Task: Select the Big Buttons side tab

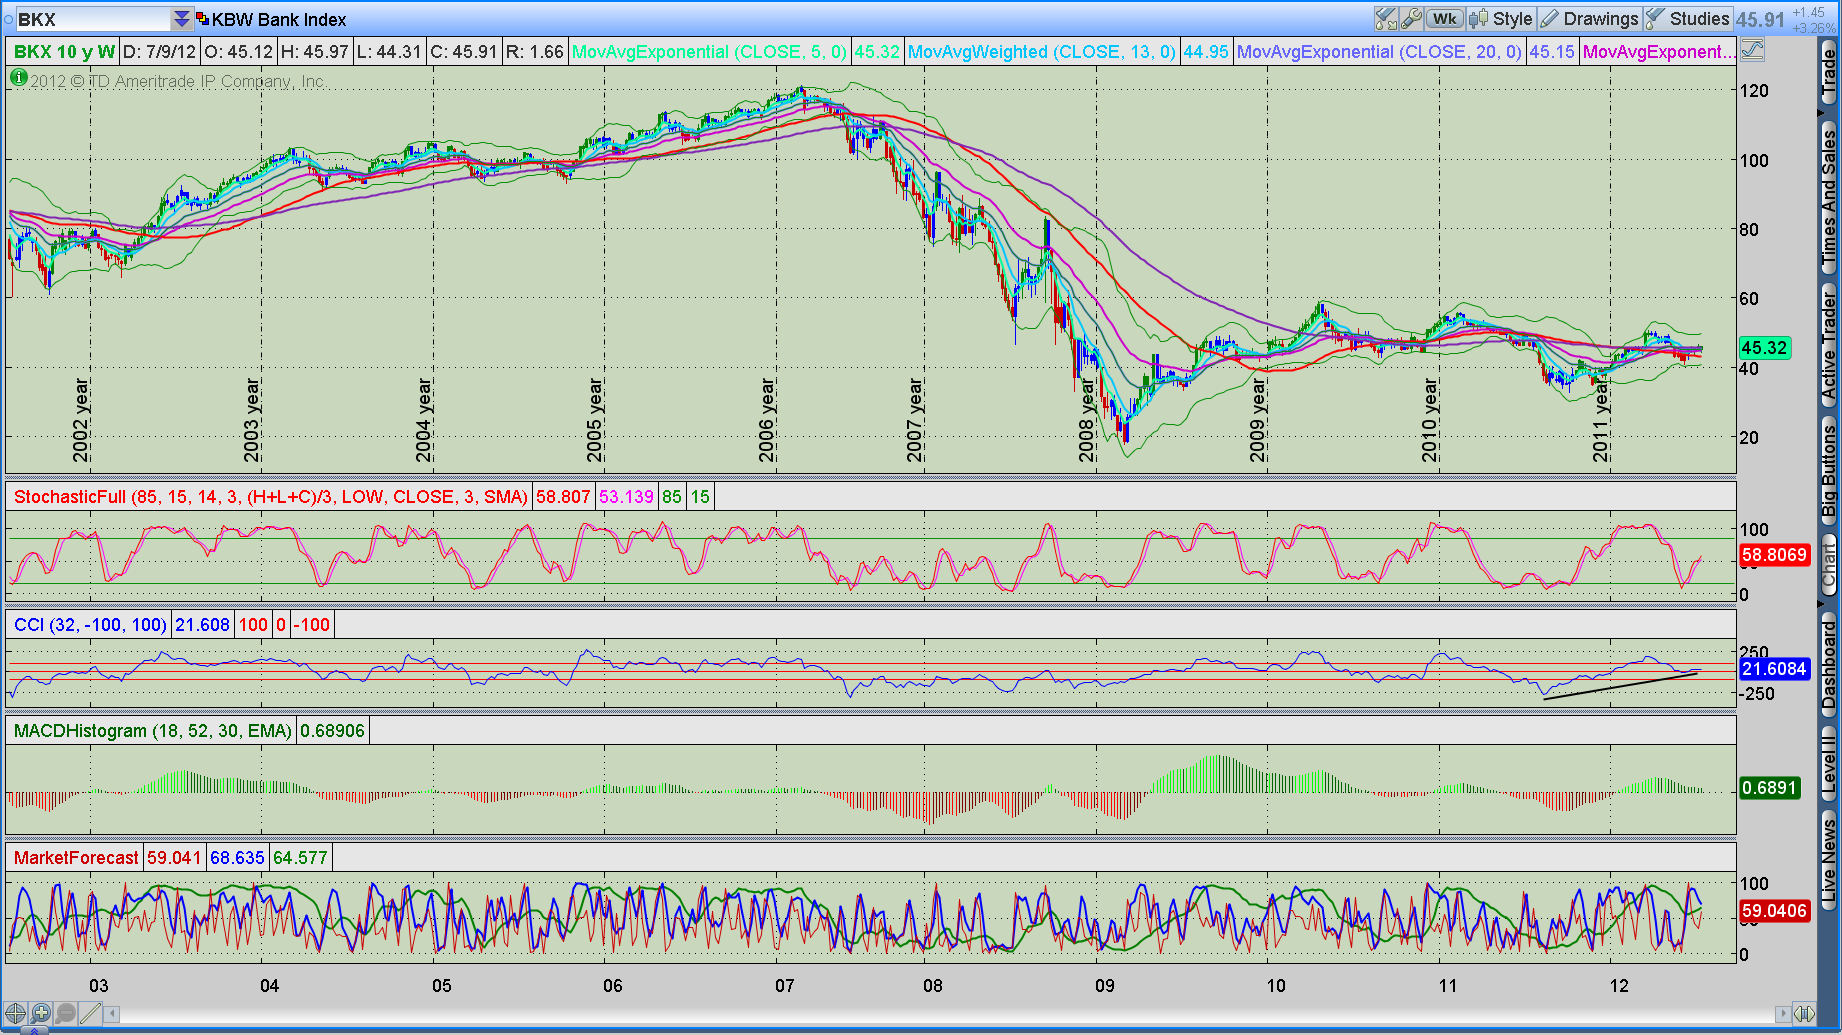Action: click(1829, 470)
